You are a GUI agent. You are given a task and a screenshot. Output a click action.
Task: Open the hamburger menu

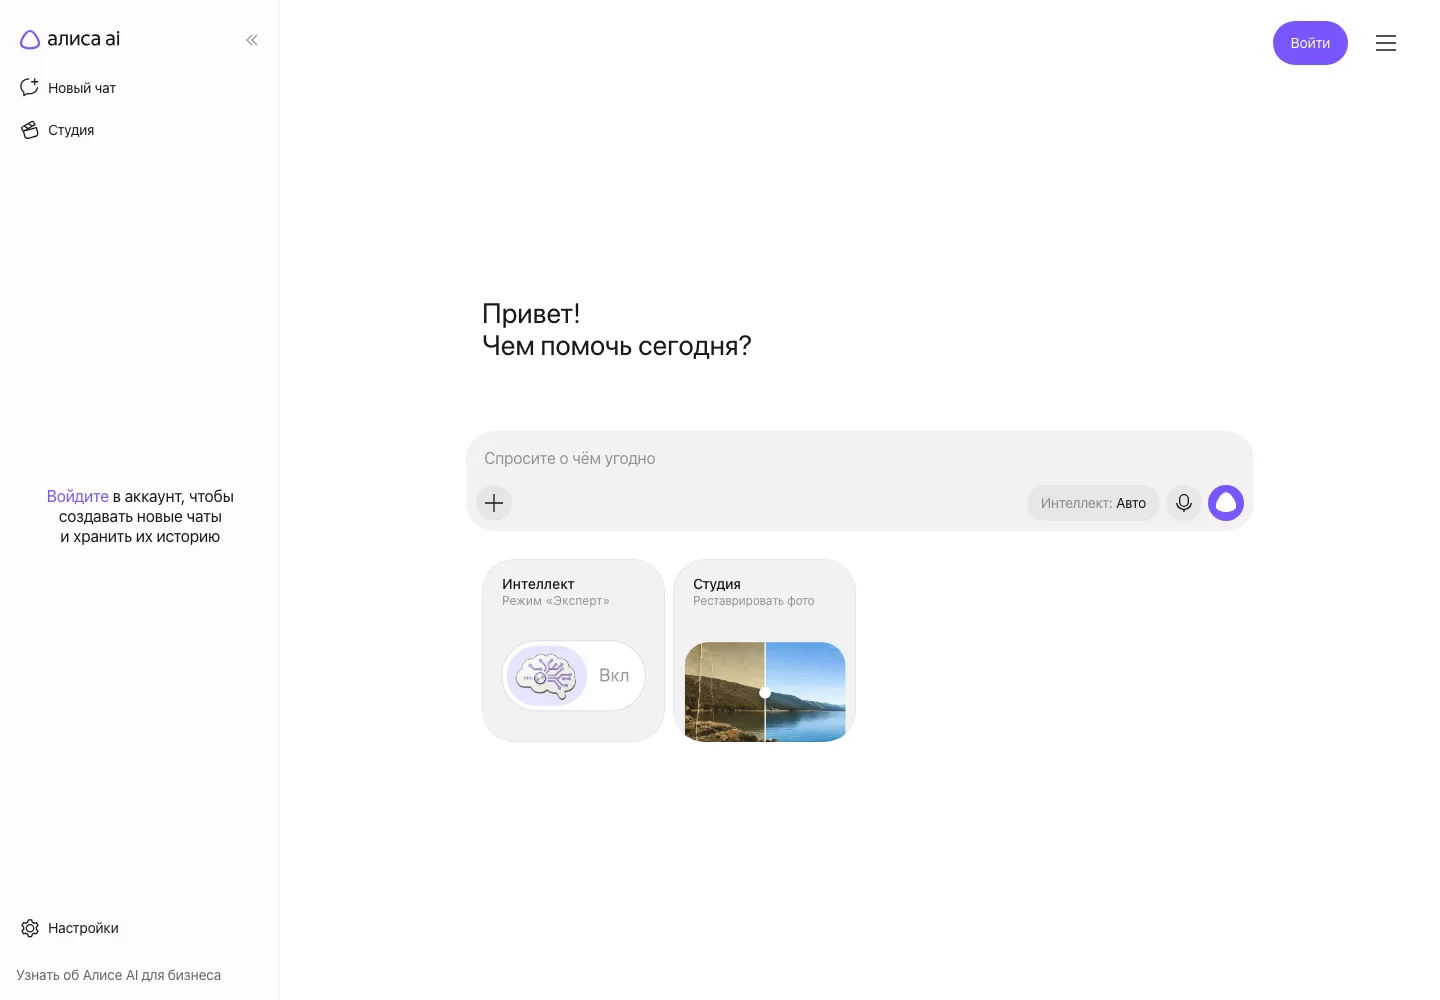pyautogui.click(x=1386, y=43)
